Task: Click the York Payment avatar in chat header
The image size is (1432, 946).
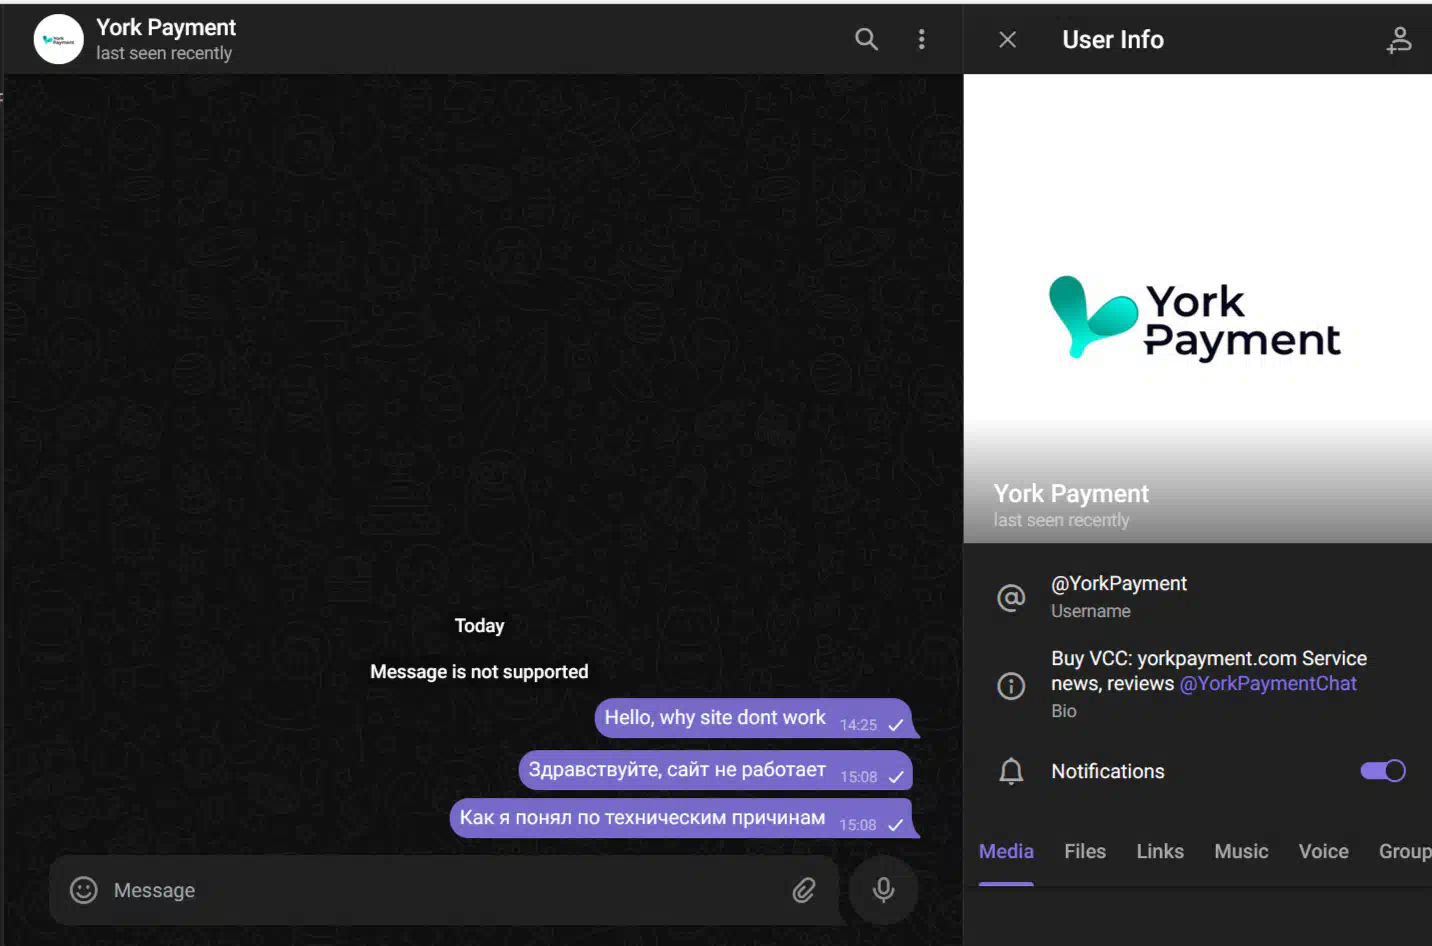Action: (59, 39)
